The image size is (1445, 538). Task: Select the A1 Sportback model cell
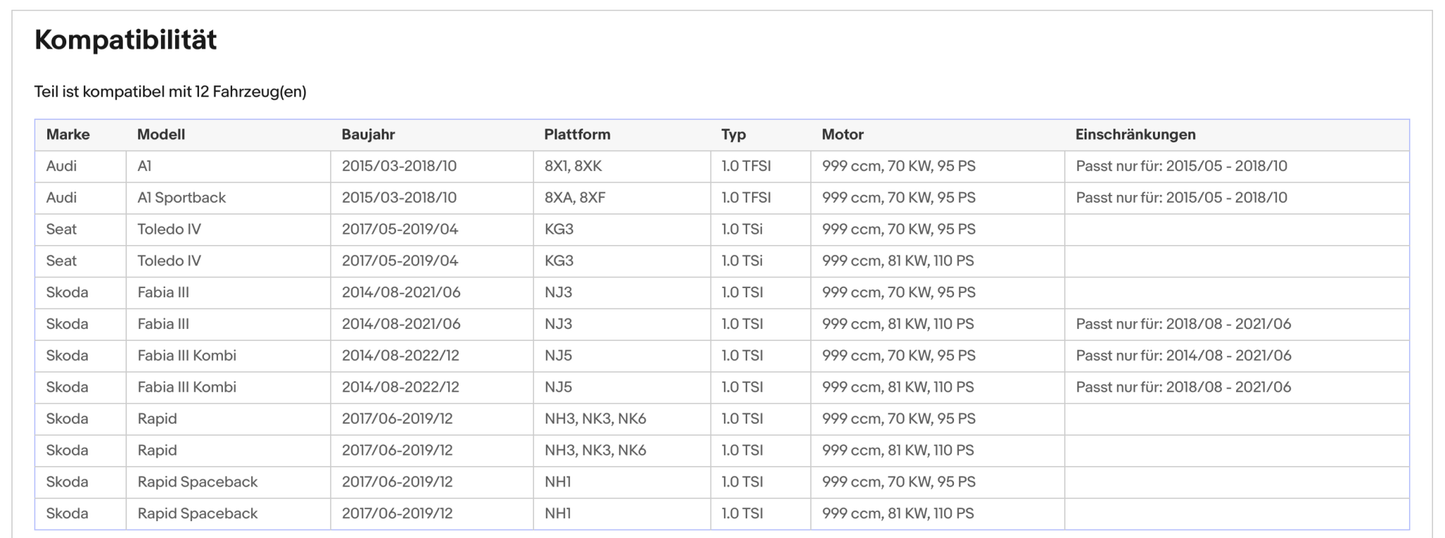click(x=181, y=198)
